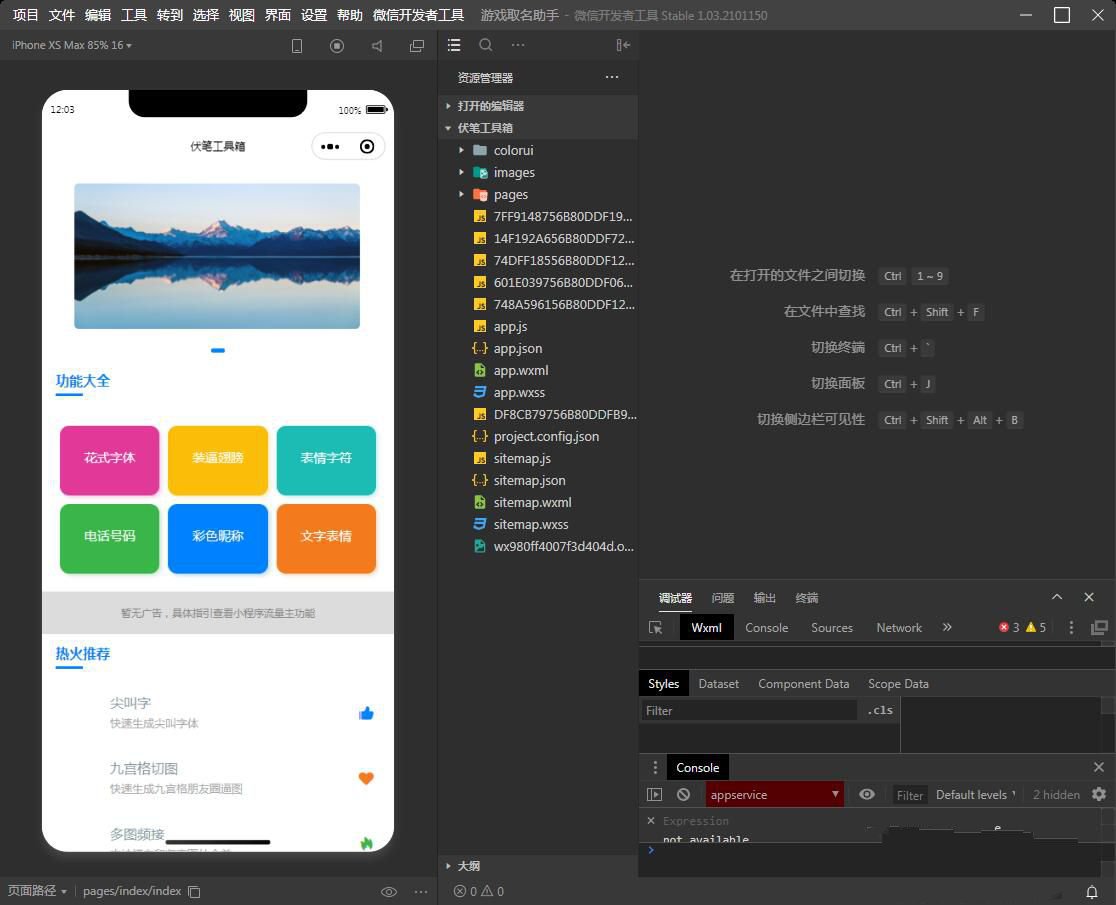
Task: Collapse the 伏笔工具箱 project tree
Action: 538,128
